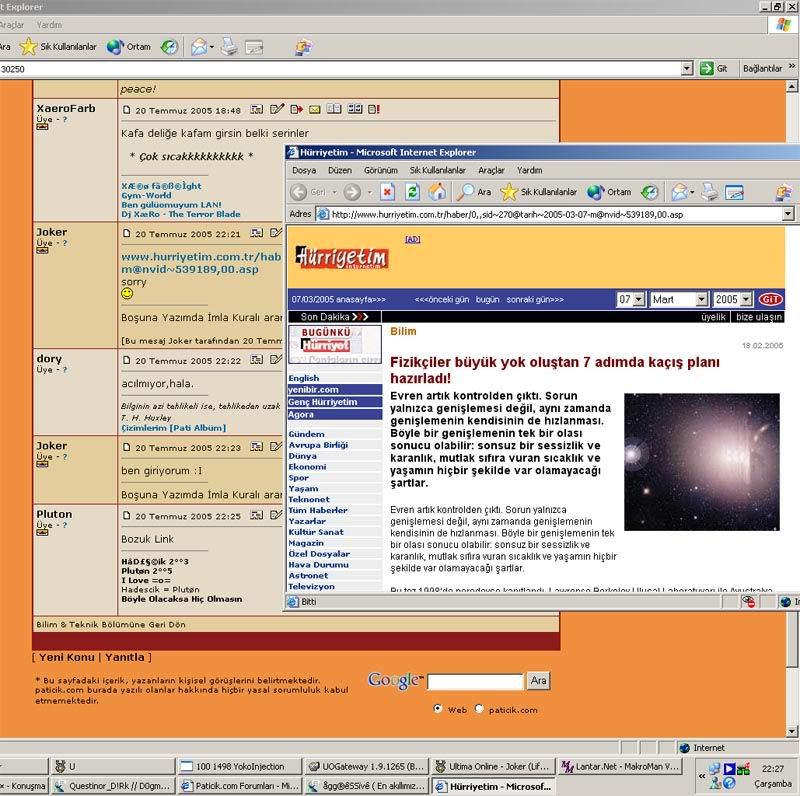Click the Ekonomi link in the sidebar
Image resolution: width=800 pixels, height=796 pixels.
coord(307,467)
